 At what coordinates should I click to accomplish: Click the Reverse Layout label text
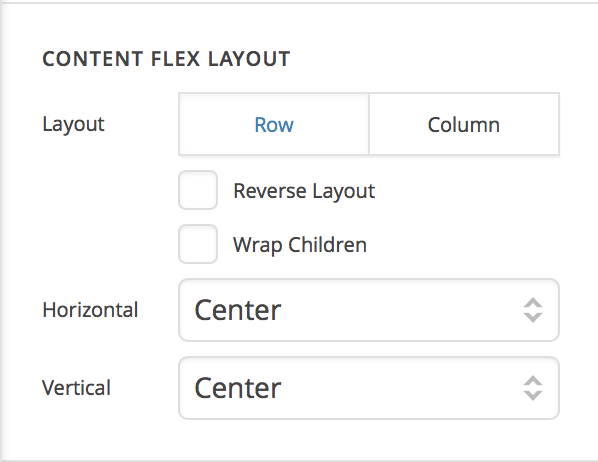[x=304, y=191]
